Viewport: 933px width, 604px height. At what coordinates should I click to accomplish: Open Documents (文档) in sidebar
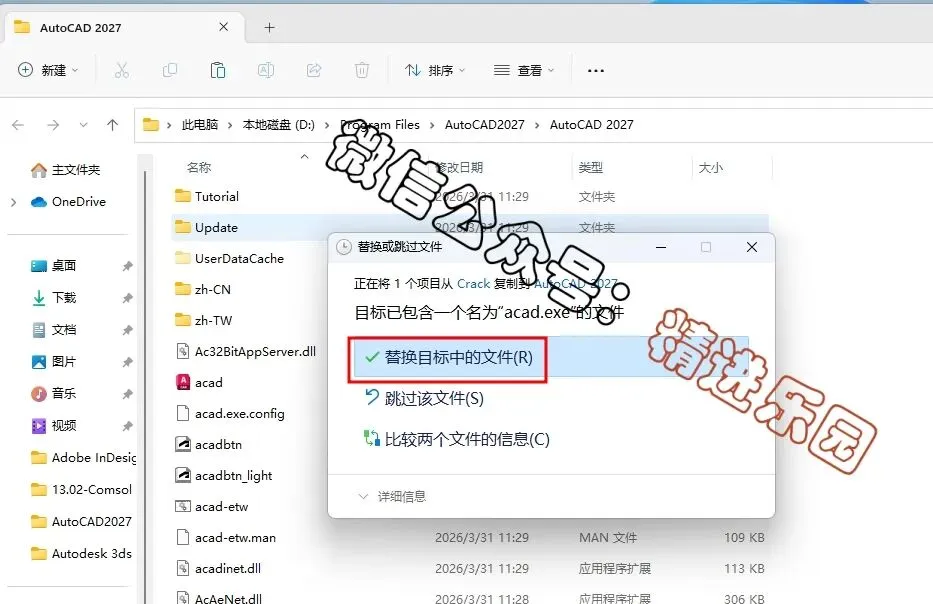click(x=54, y=330)
